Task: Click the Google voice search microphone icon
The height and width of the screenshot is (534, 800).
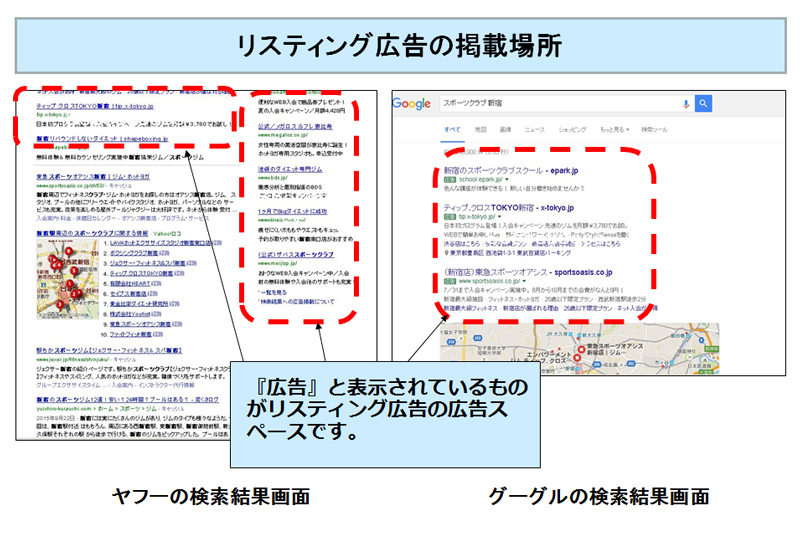Action: pos(686,104)
